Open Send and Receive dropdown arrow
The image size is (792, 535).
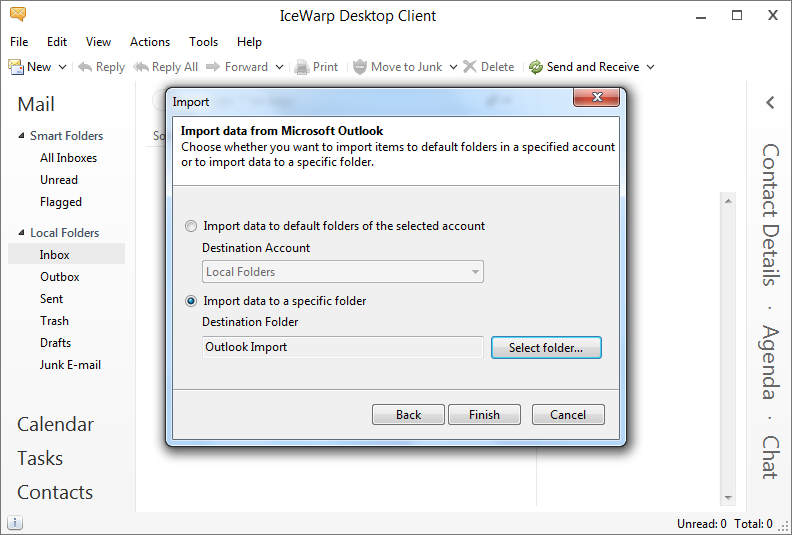[651, 67]
